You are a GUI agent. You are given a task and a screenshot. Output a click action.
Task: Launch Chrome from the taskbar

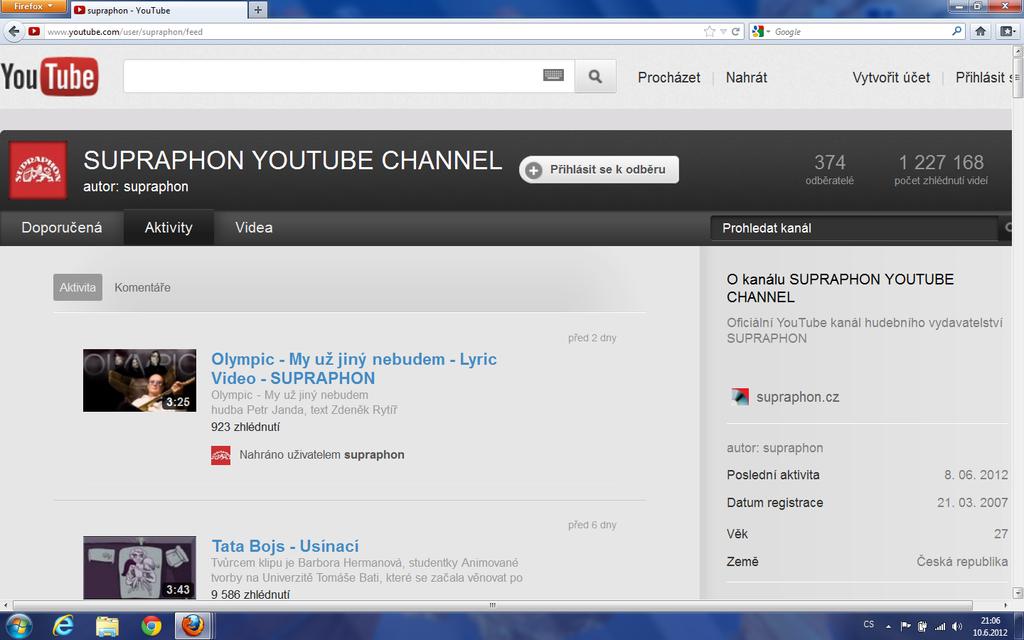click(x=151, y=626)
